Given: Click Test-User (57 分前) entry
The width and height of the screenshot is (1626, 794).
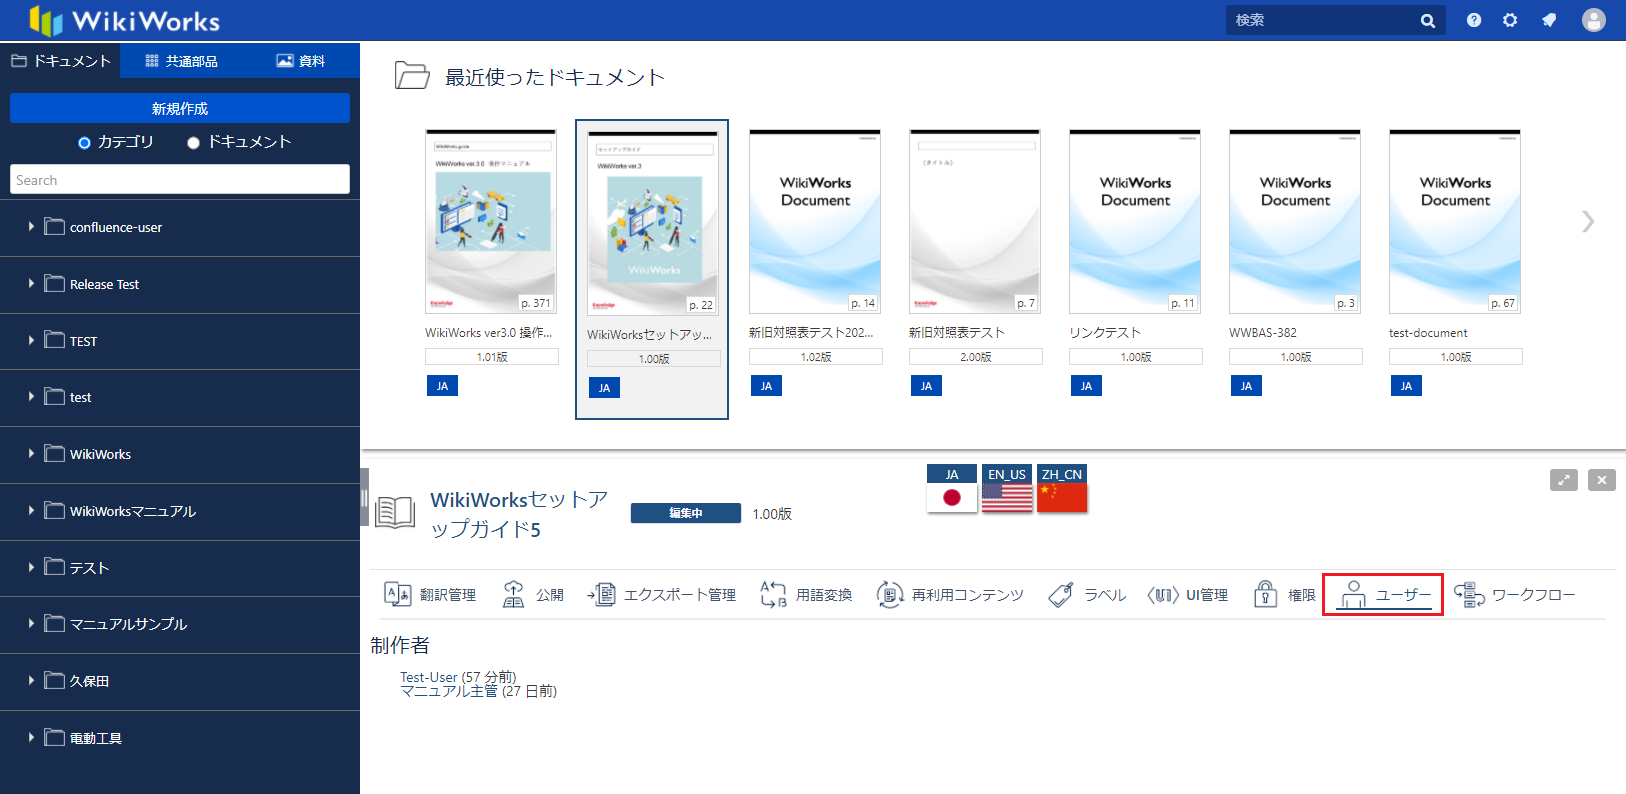Looking at the screenshot, I should click(458, 677).
